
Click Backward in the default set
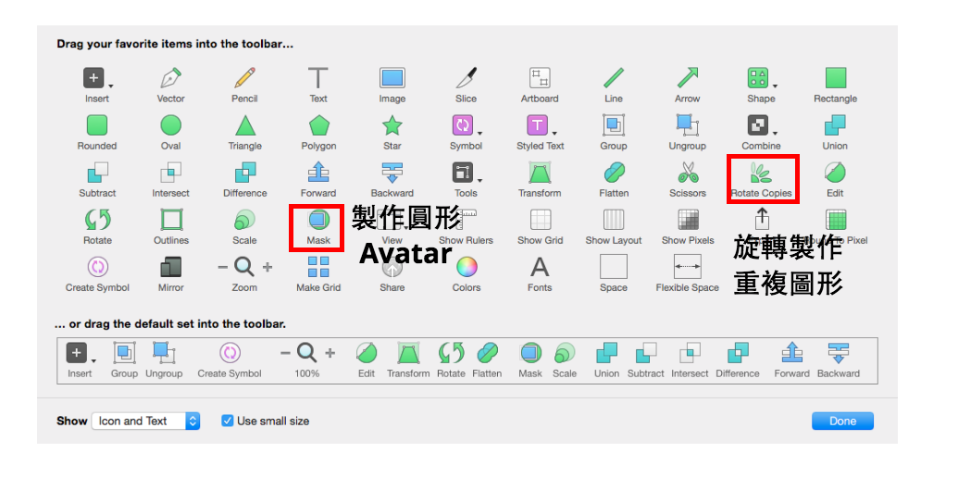coord(839,360)
